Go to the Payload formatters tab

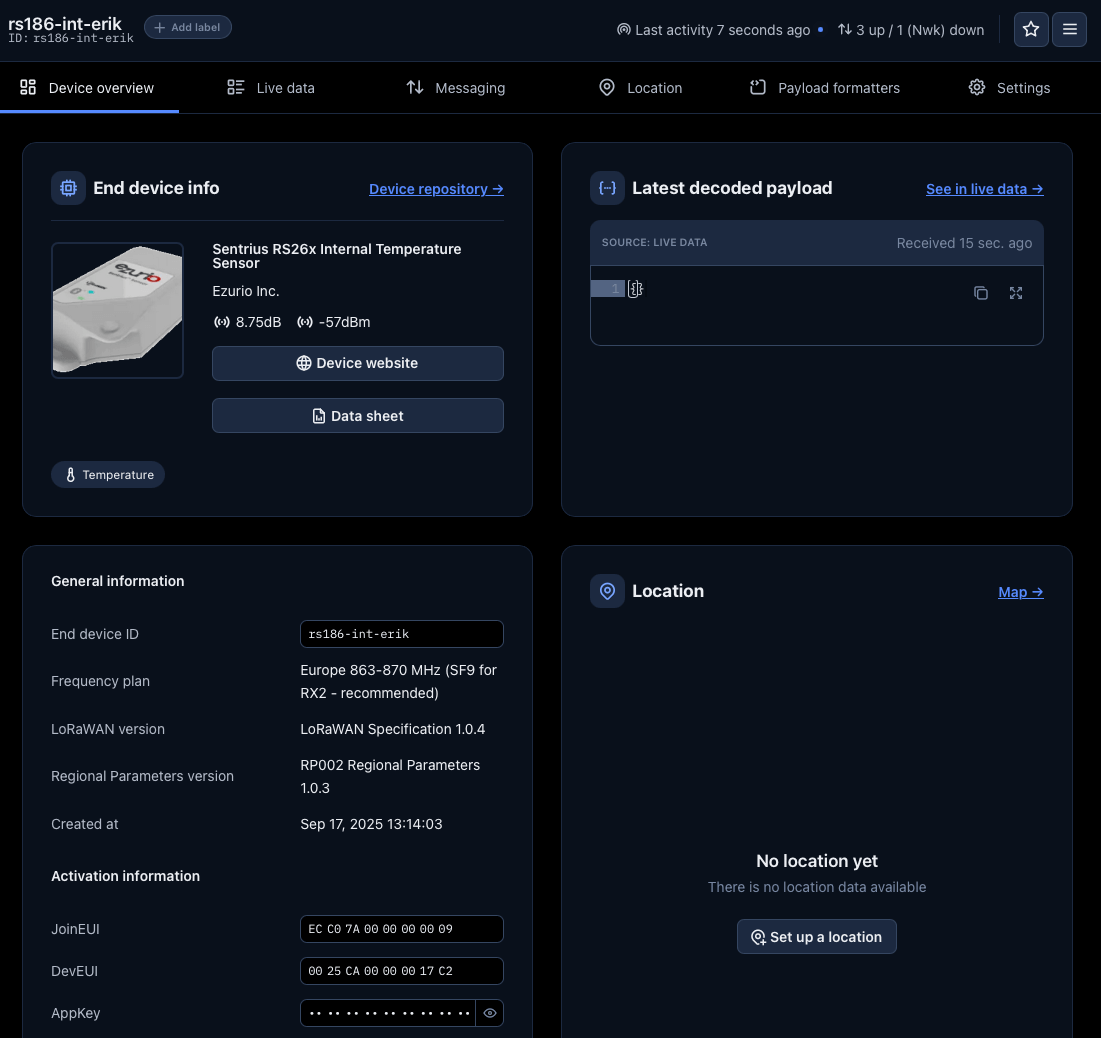(x=825, y=88)
